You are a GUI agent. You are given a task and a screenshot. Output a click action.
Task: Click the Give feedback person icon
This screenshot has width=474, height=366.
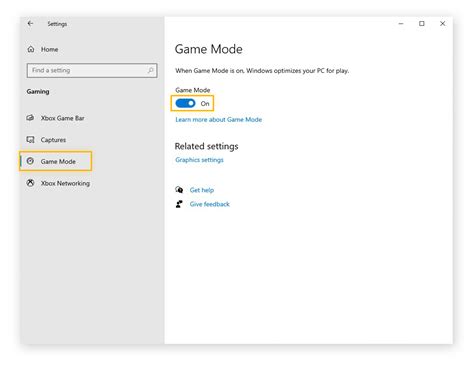click(x=179, y=204)
